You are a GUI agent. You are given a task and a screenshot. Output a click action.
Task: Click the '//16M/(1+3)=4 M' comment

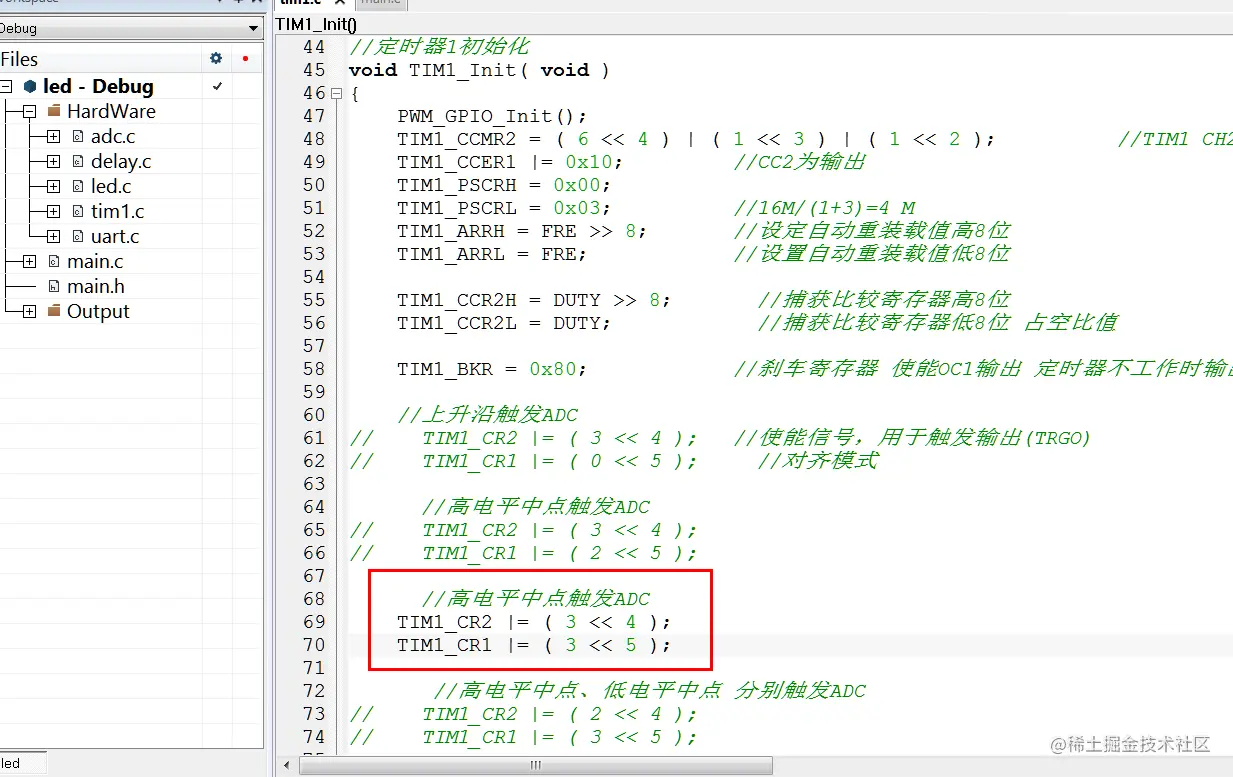coord(825,208)
